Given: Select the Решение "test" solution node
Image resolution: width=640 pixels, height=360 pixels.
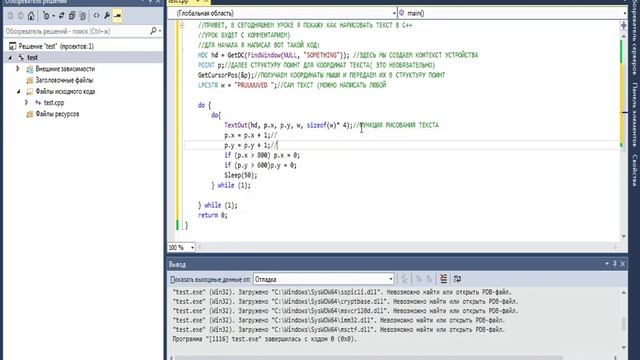Looking at the screenshot, I should [56, 46].
